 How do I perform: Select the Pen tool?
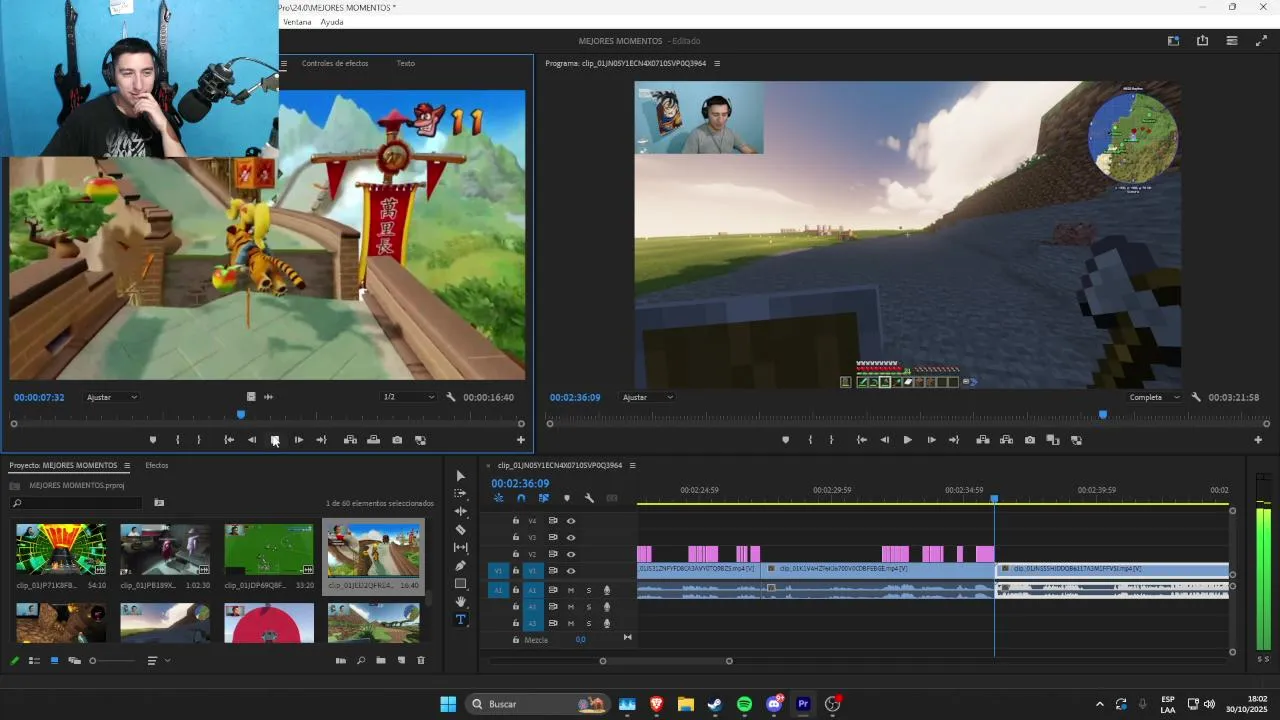tap(460, 565)
